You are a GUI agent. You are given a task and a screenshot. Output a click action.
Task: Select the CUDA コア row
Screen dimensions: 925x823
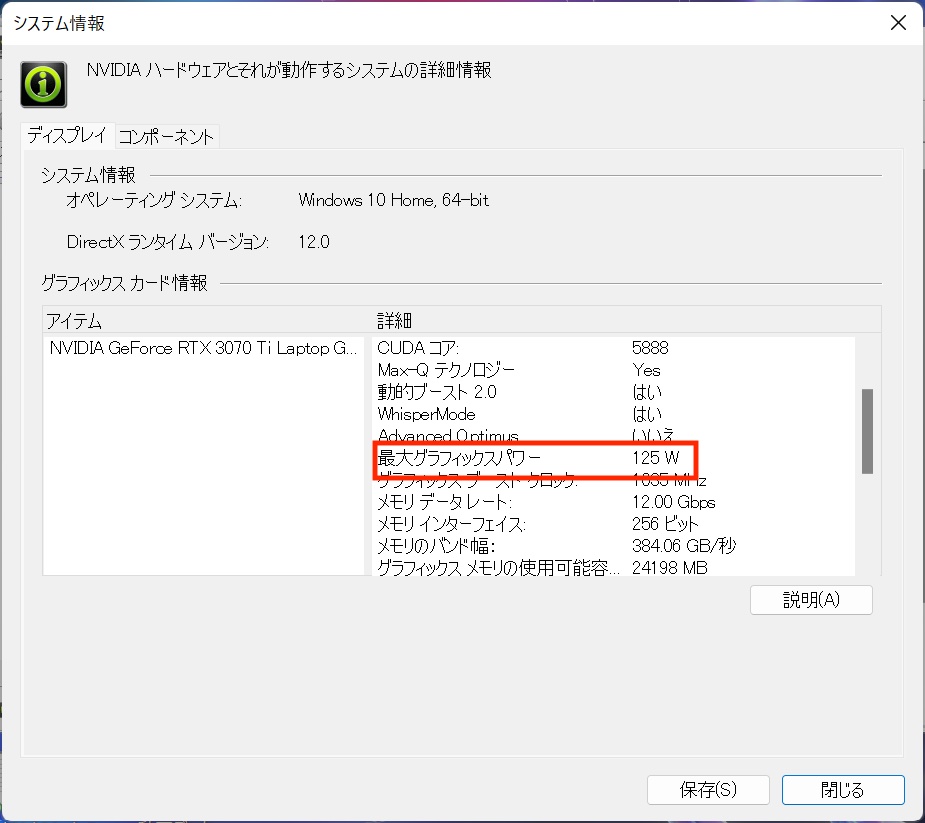(614, 348)
